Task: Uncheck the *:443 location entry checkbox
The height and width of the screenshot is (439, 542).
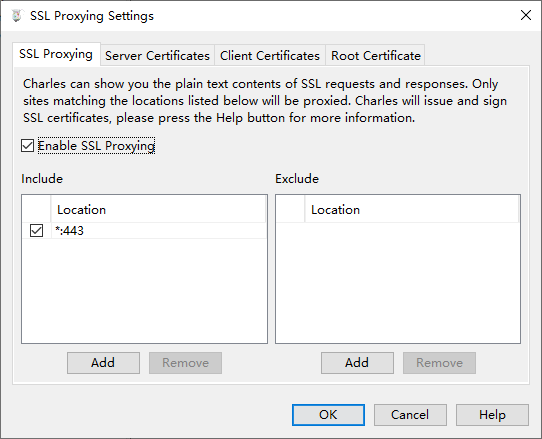Action: pos(36,231)
